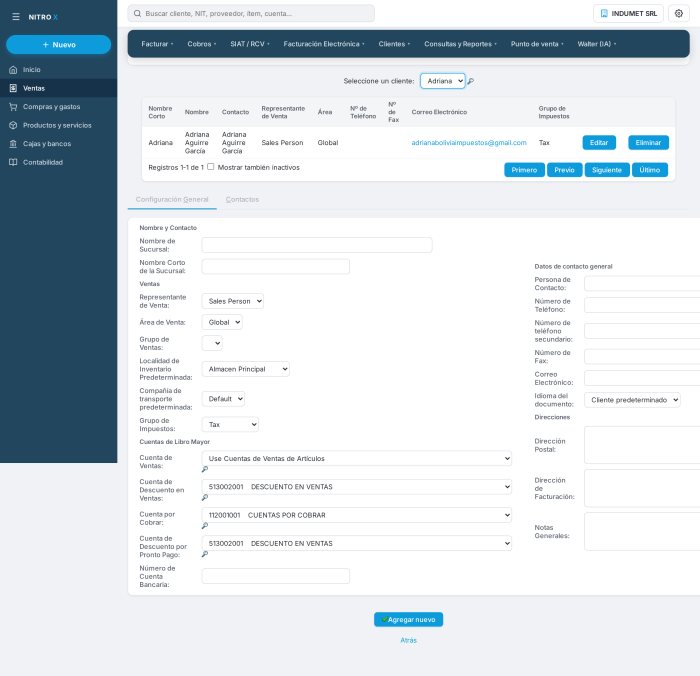Focus the Nombre de Sucursal field
Viewport: 700px width, 676px height.
point(317,245)
